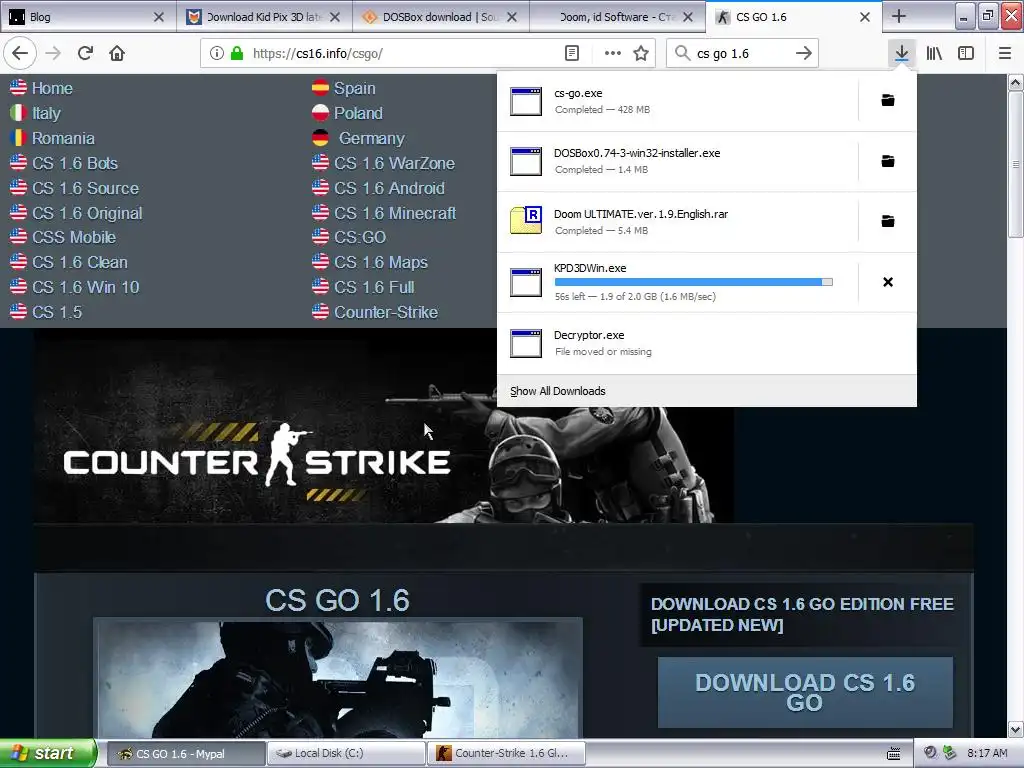Open the Germany link
This screenshot has width=1024, height=768.
pyautogui.click(x=372, y=138)
